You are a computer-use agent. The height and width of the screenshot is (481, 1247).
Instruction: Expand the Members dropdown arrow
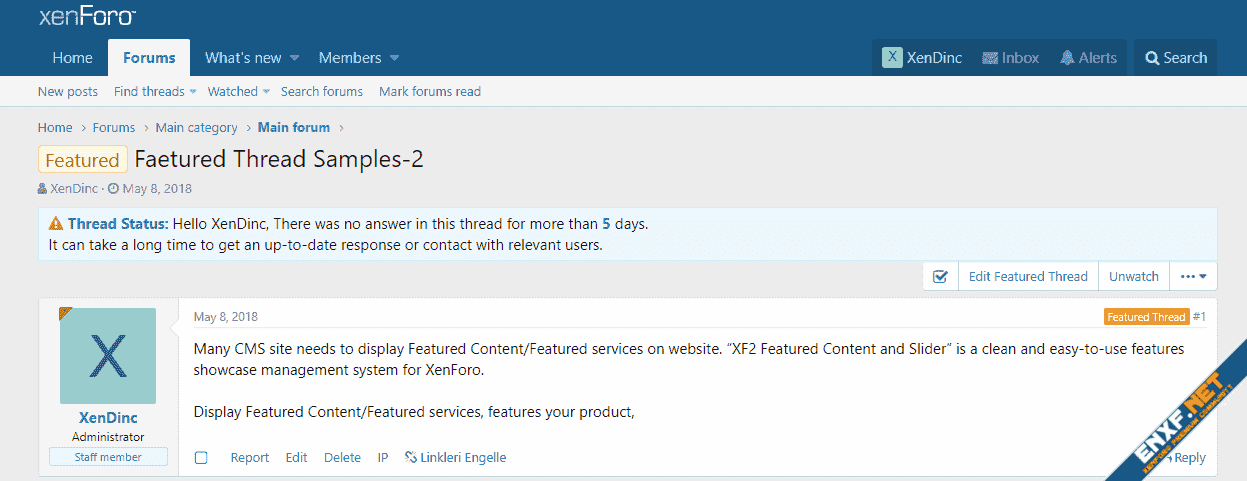(394, 58)
